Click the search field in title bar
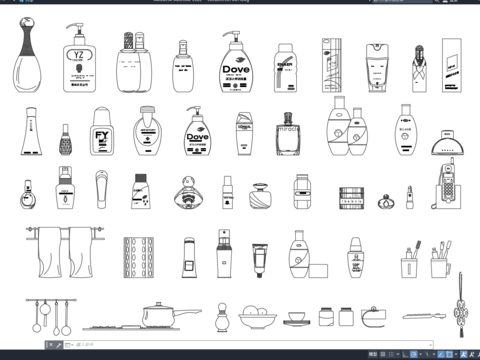 [x=402, y=1]
